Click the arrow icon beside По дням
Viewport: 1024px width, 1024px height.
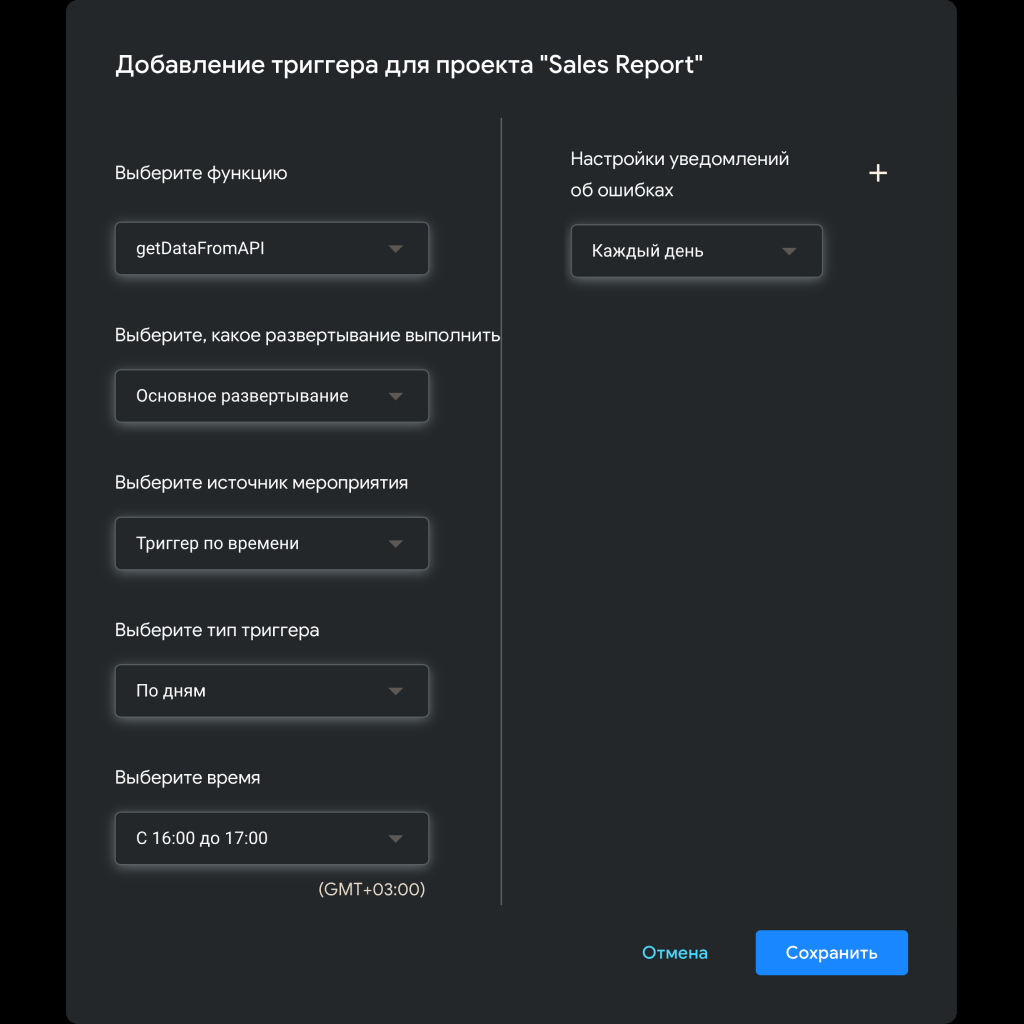pyautogui.click(x=395, y=691)
